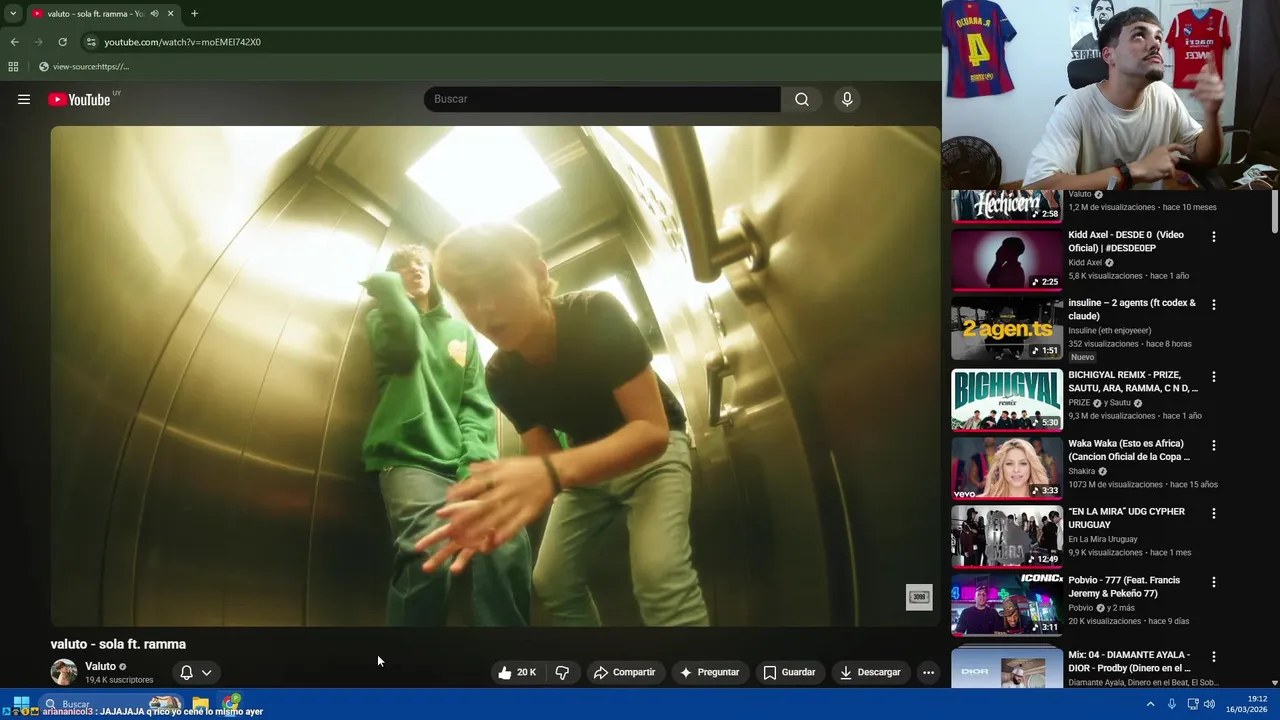Like the video (20 K)
1280x720 pixels.
pyautogui.click(x=517, y=672)
